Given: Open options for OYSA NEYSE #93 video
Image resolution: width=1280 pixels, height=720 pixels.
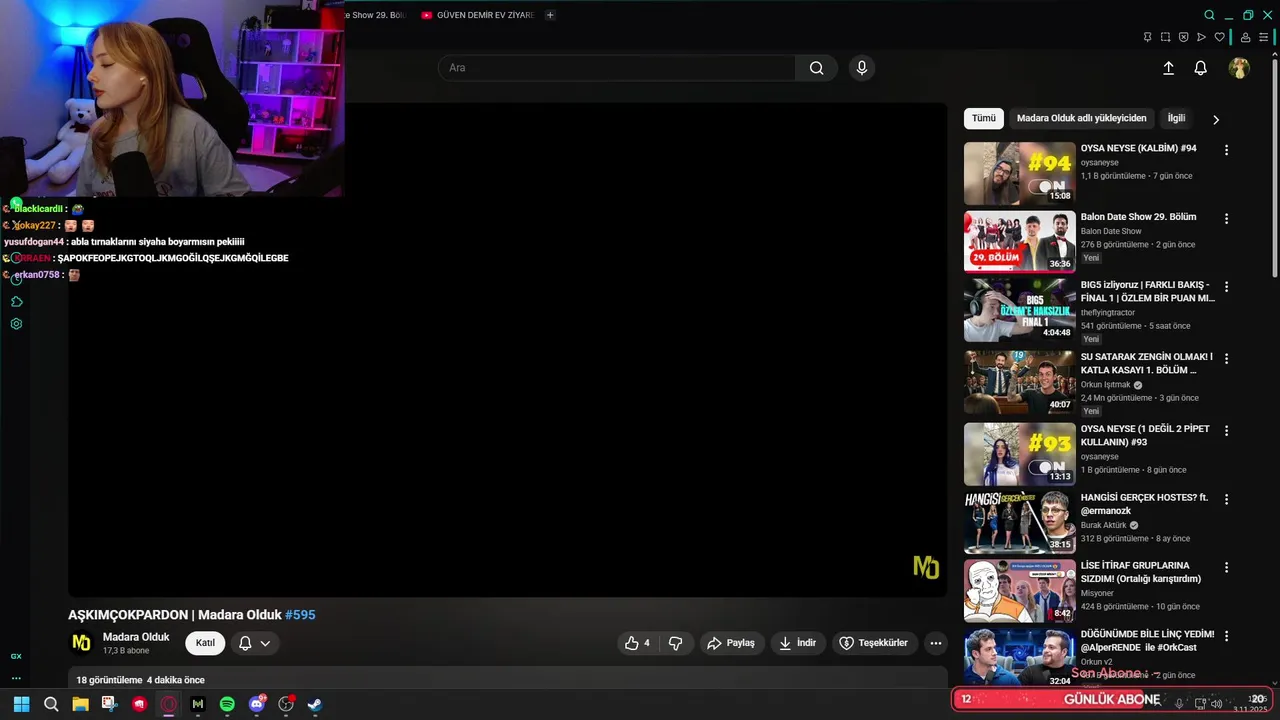Looking at the screenshot, I should point(1226,430).
